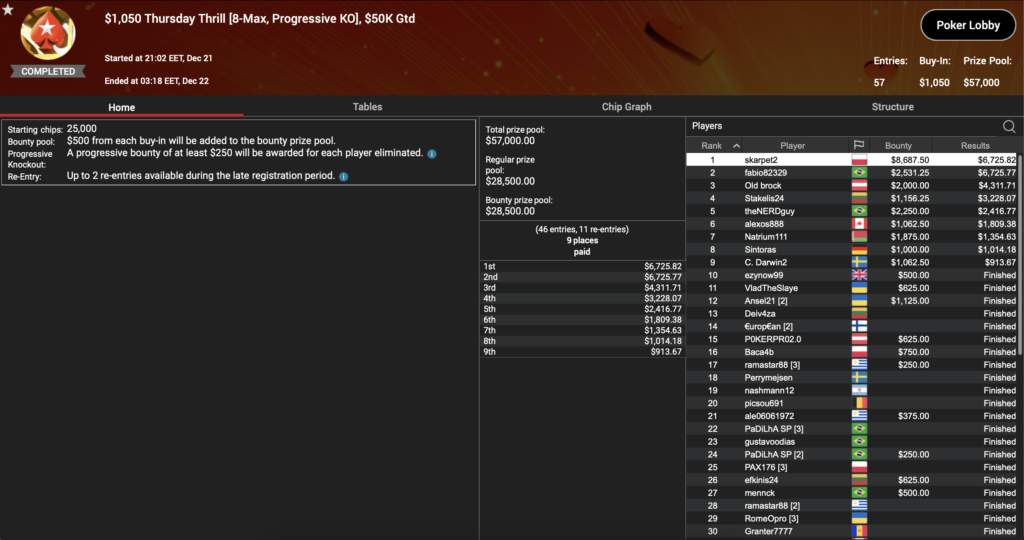Click the Canada flag beside alexos888
Viewport: 1024px width, 540px height.
858,224
